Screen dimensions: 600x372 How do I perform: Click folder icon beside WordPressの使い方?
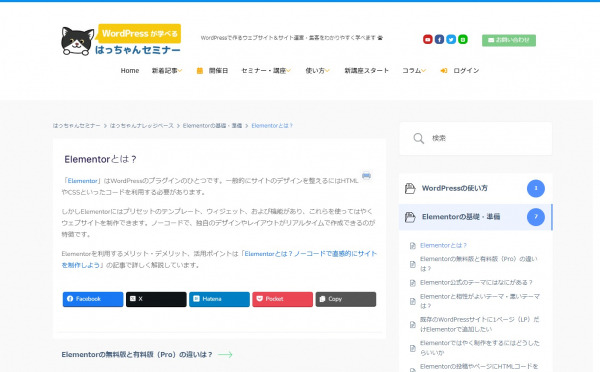click(x=410, y=188)
